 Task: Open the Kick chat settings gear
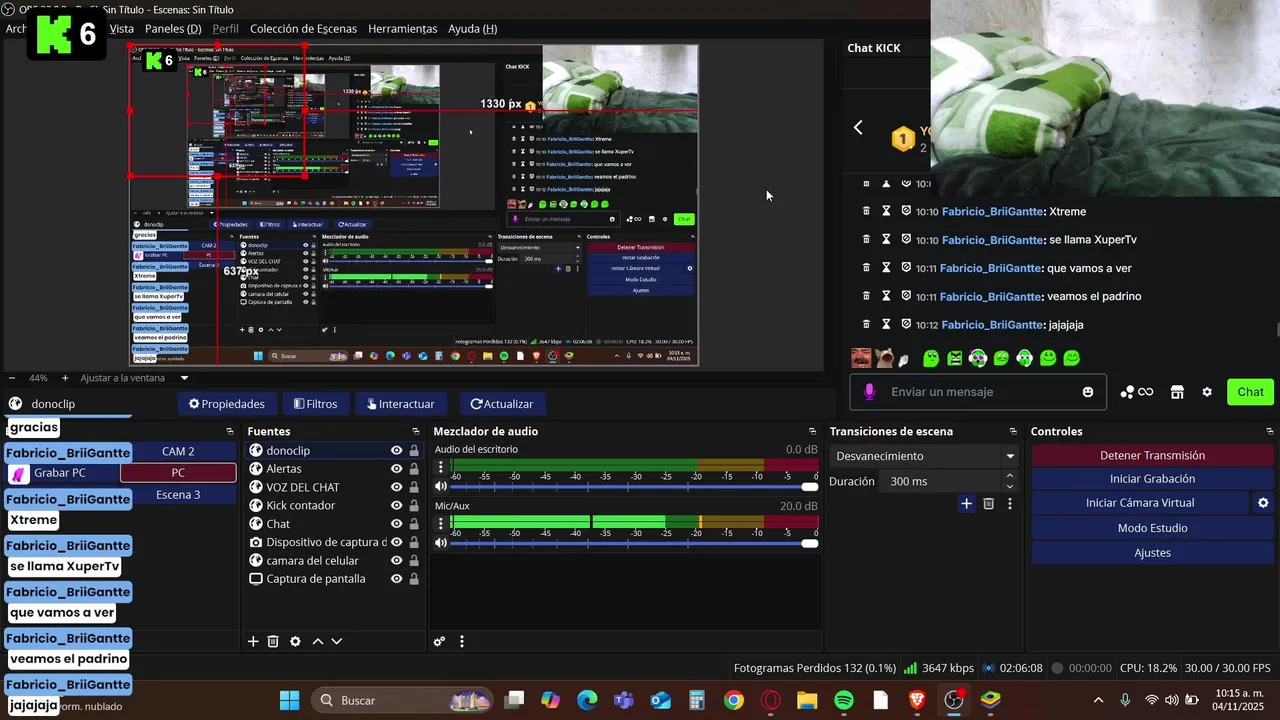pyautogui.click(x=1207, y=392)
